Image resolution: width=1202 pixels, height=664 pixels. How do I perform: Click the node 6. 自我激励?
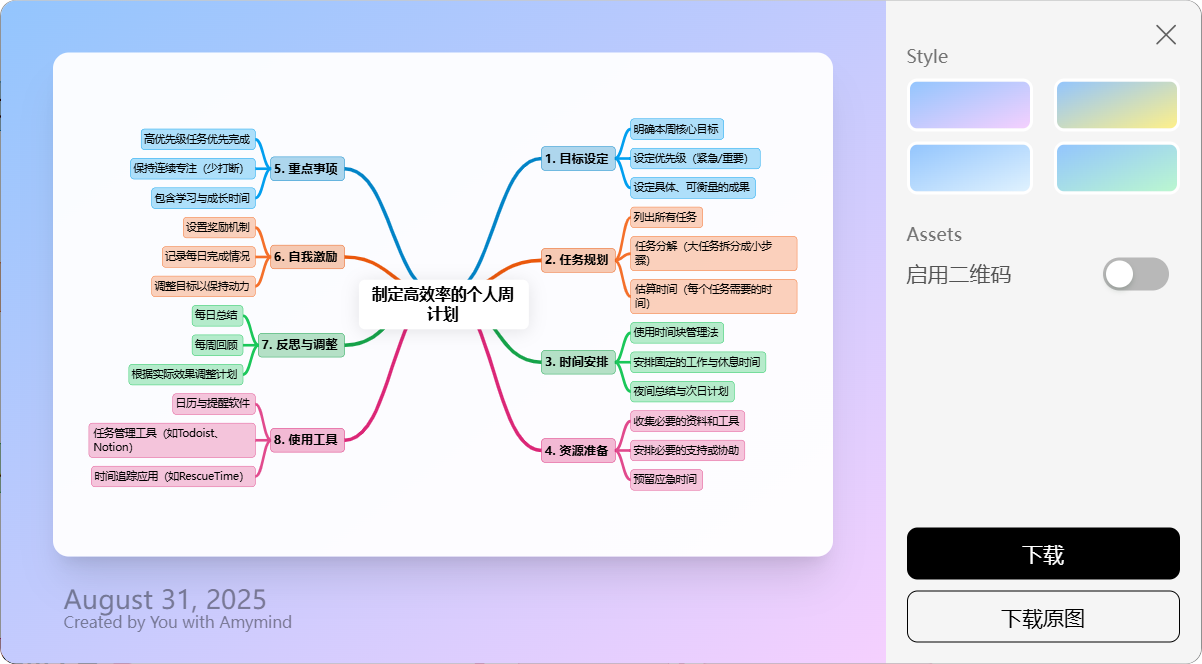coord(306,257)
